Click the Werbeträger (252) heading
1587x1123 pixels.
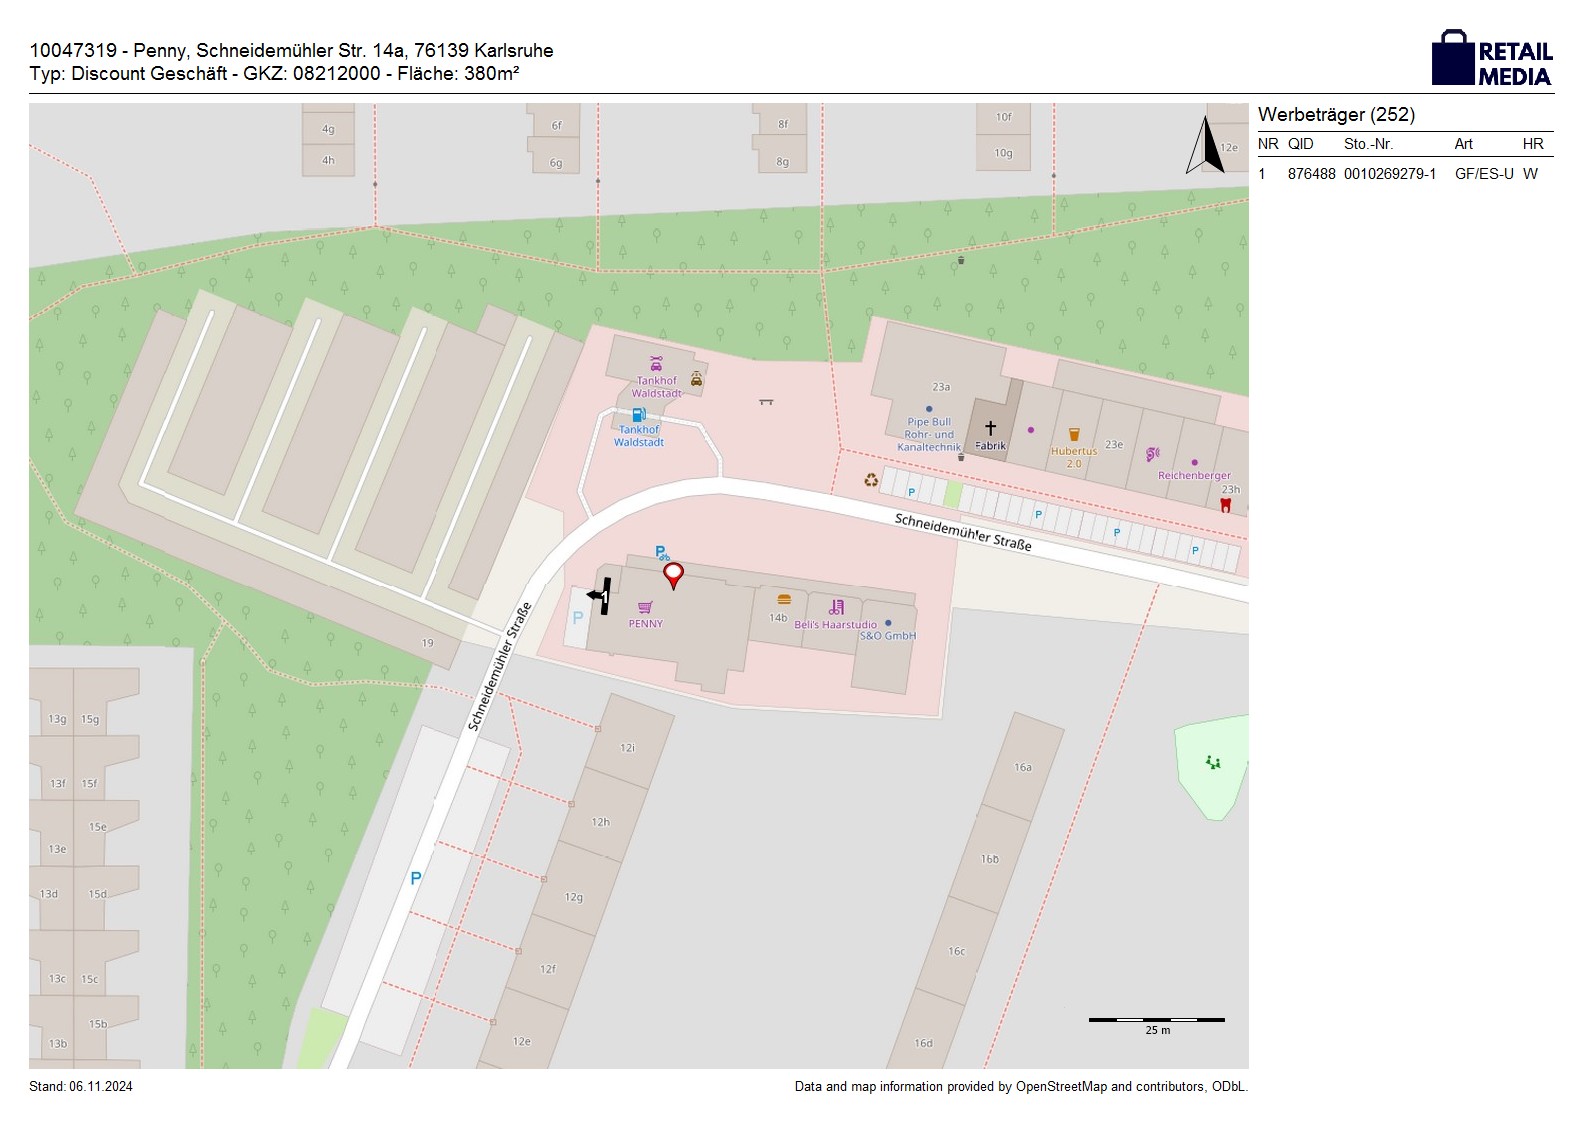(x=1336, y=114)
